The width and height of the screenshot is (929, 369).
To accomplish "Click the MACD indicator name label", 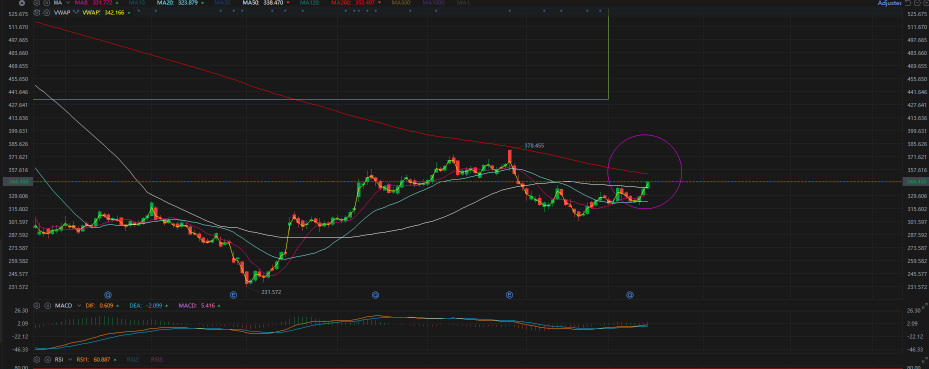I will tap(63, 306).
